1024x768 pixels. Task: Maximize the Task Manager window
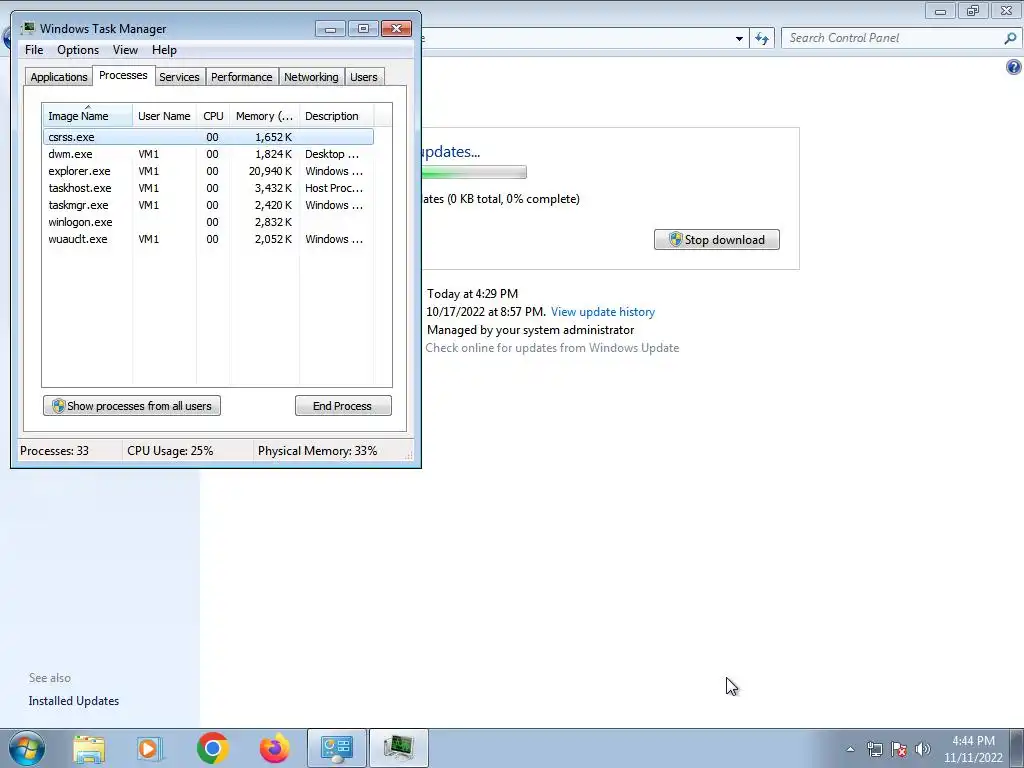[x=363, y=29]
